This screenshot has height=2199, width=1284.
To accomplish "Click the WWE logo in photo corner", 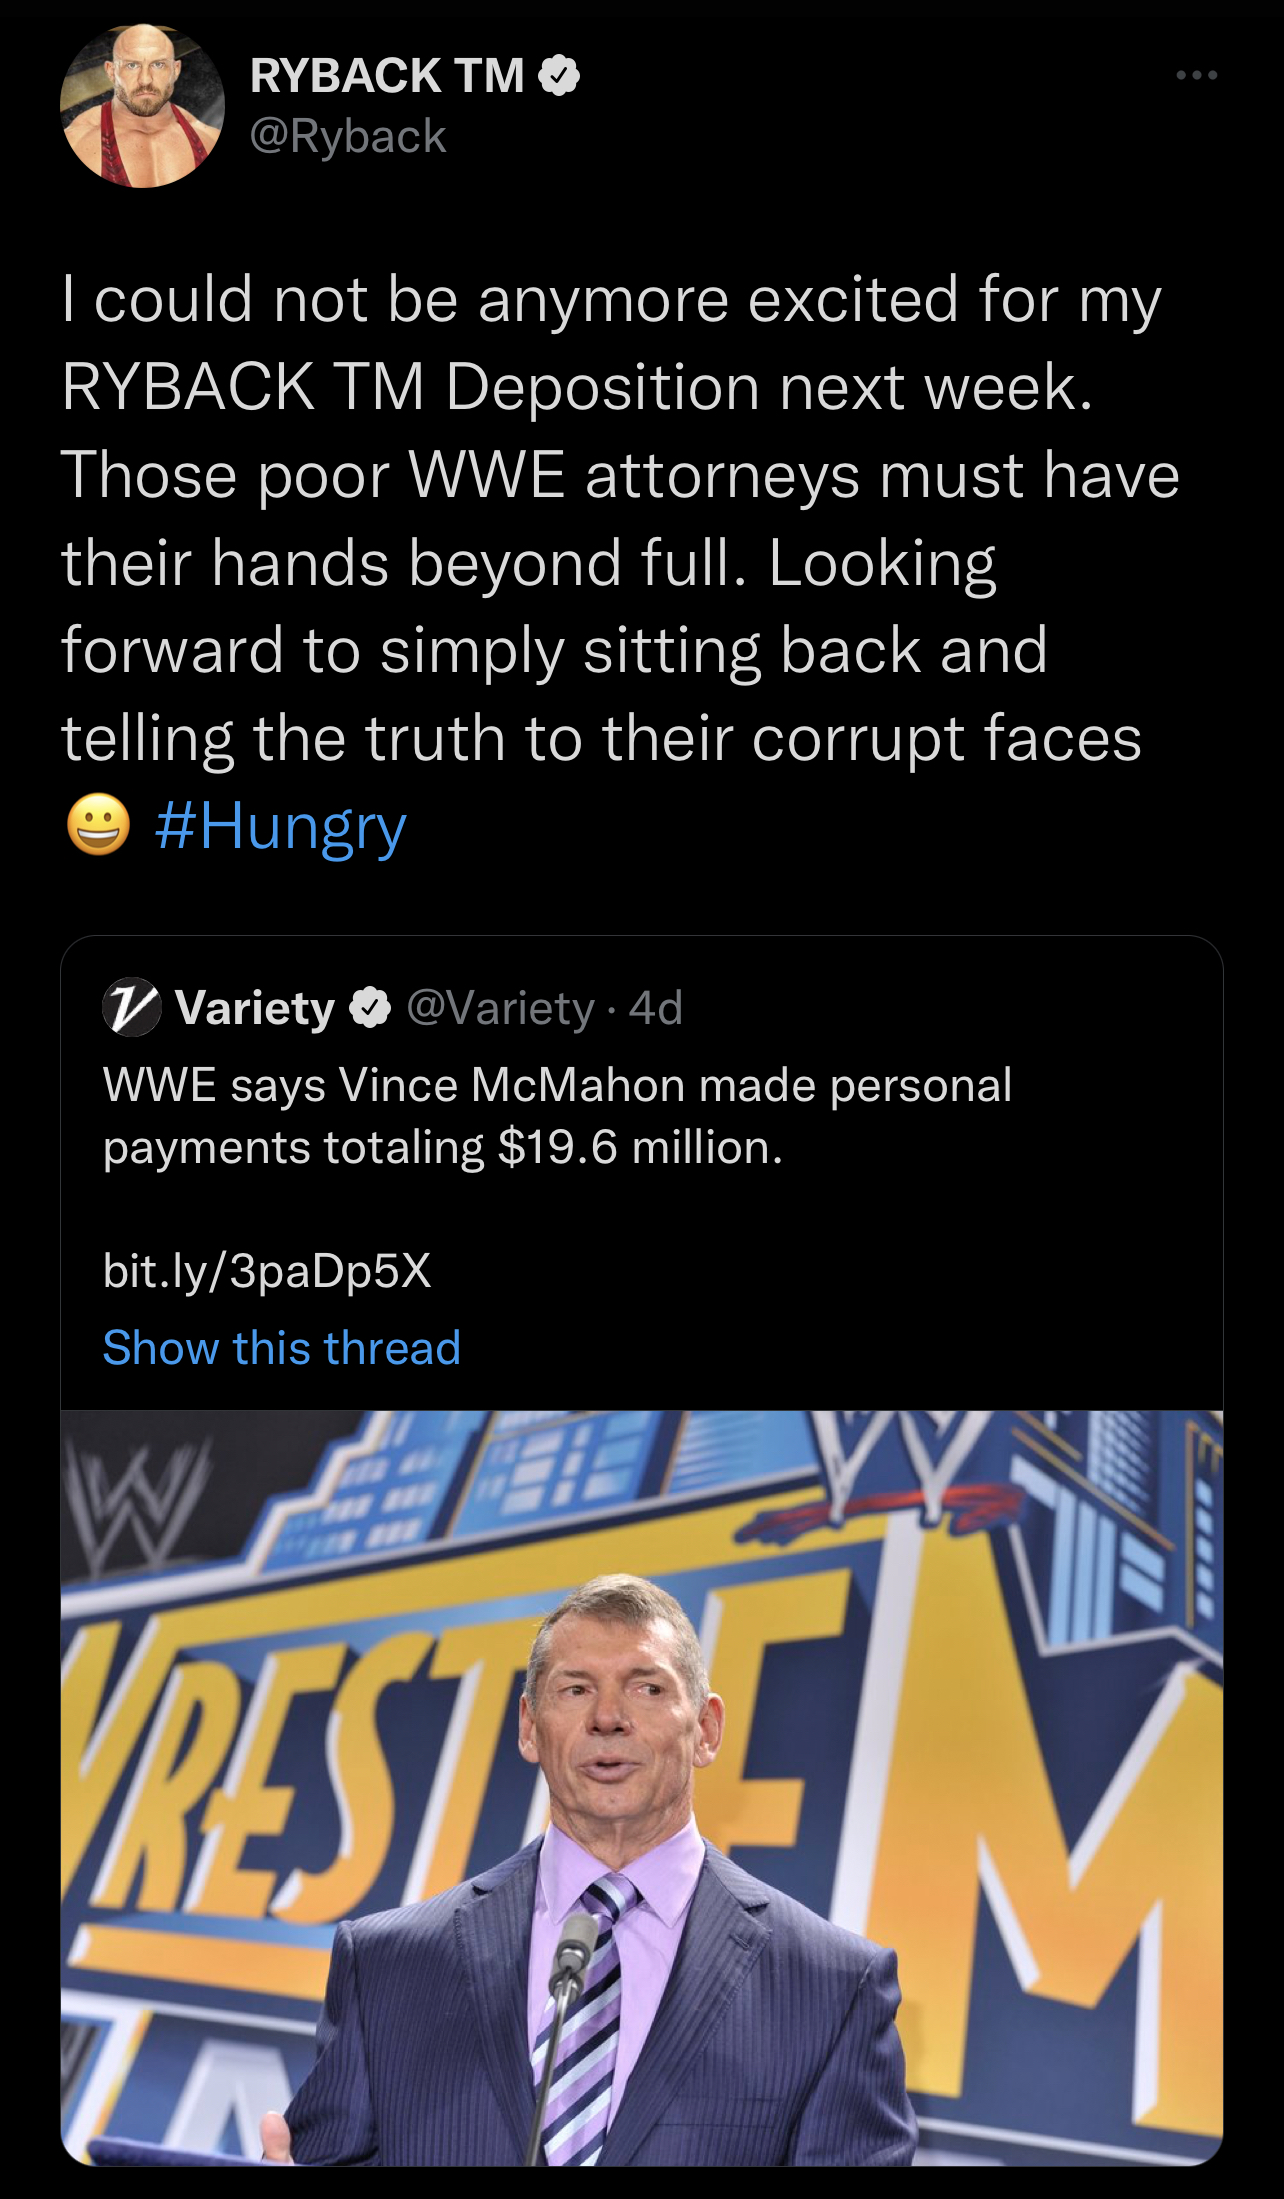I will click(145, 1510).
